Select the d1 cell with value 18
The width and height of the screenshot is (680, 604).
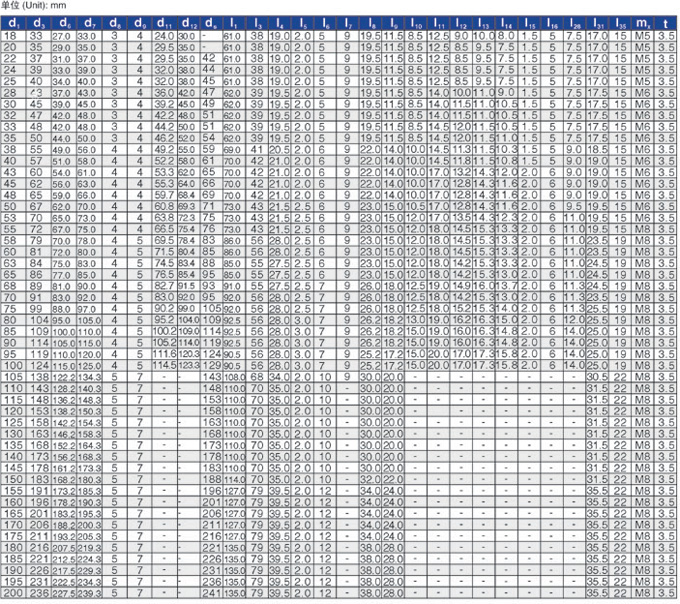point(11,35)
